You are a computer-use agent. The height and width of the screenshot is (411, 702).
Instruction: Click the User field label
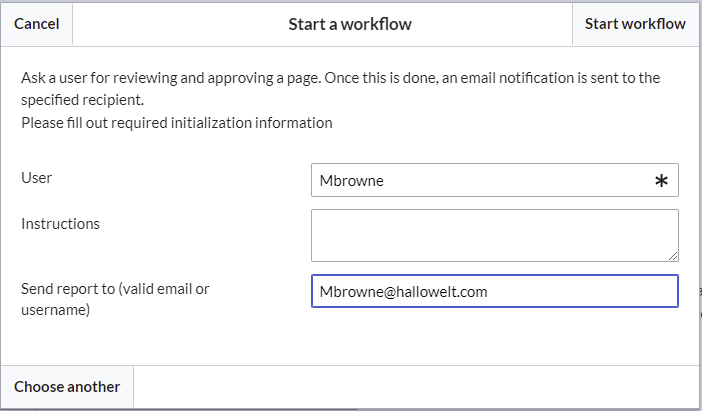tap(36, 178)
